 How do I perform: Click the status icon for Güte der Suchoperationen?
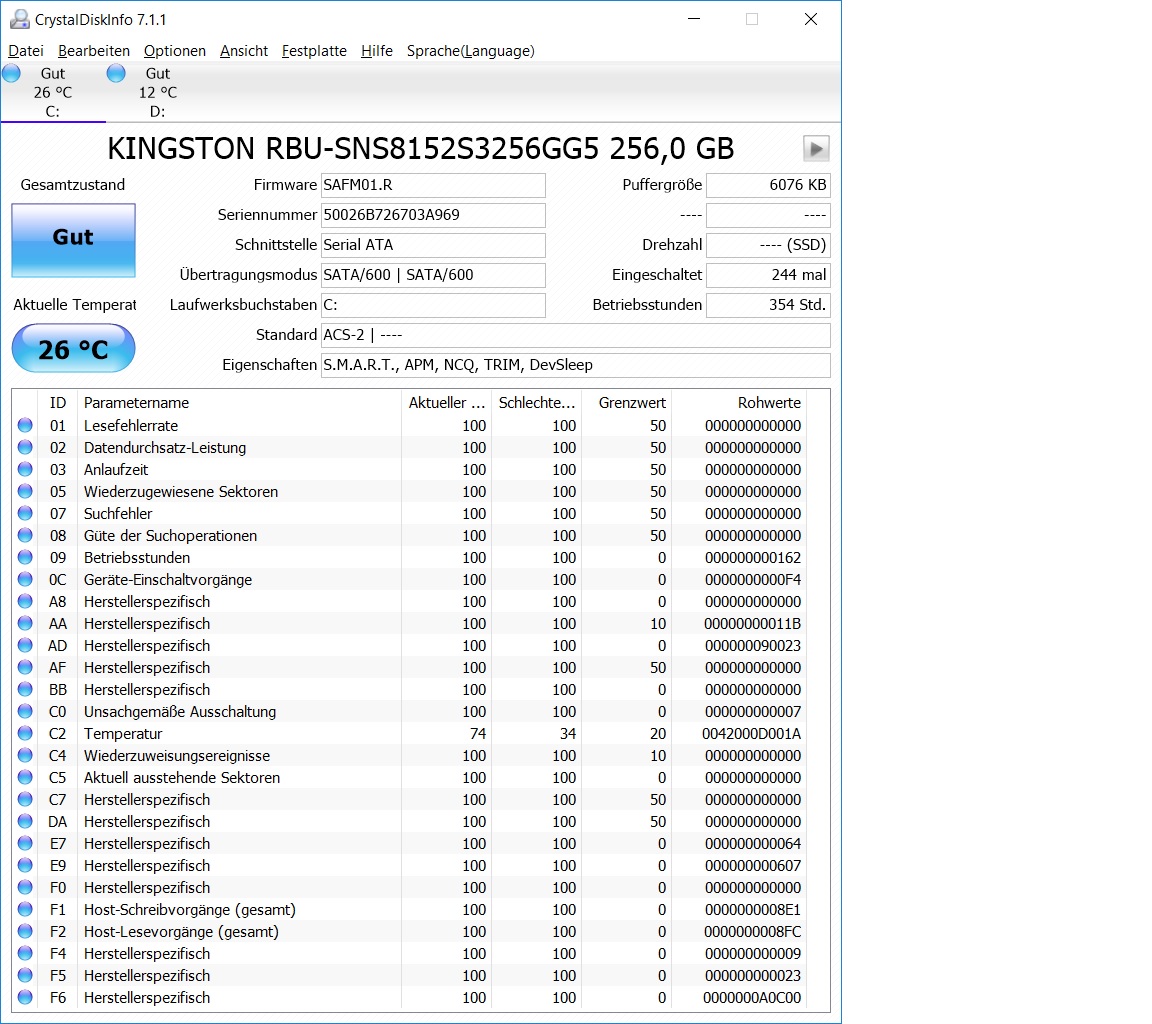coord(25,535)
